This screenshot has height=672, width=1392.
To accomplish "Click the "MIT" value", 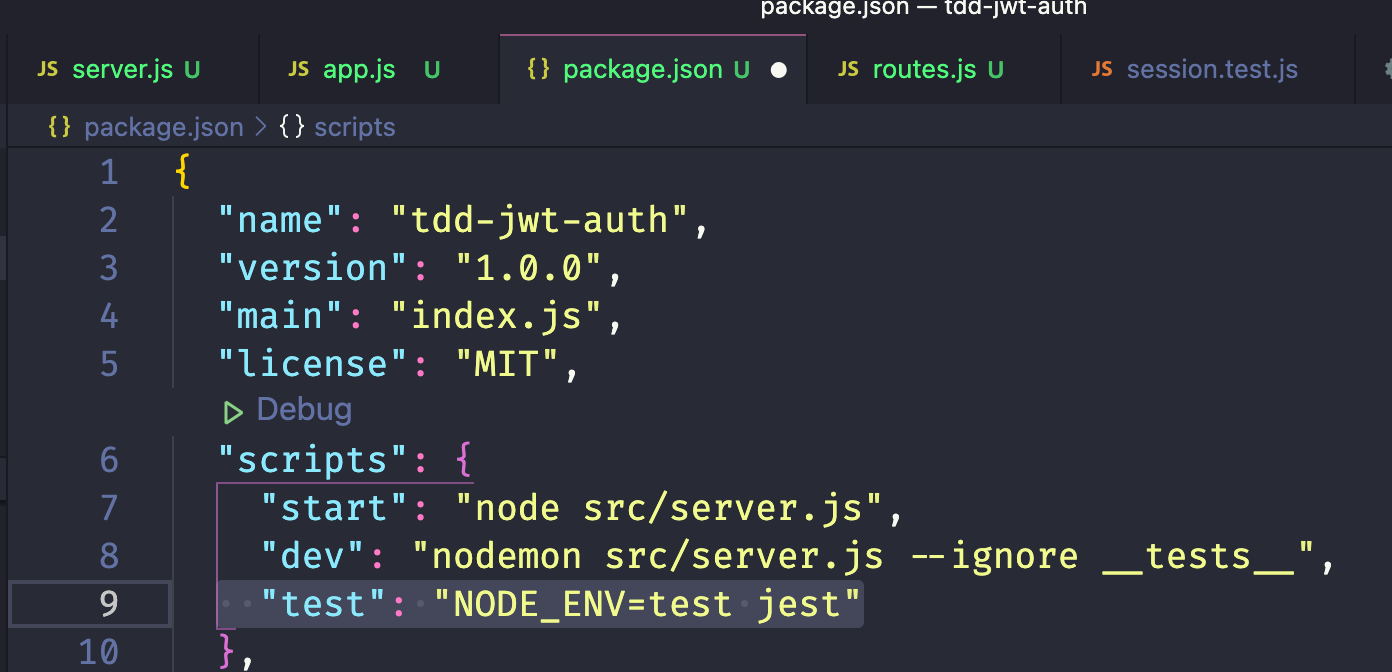I will click(507, 364).
